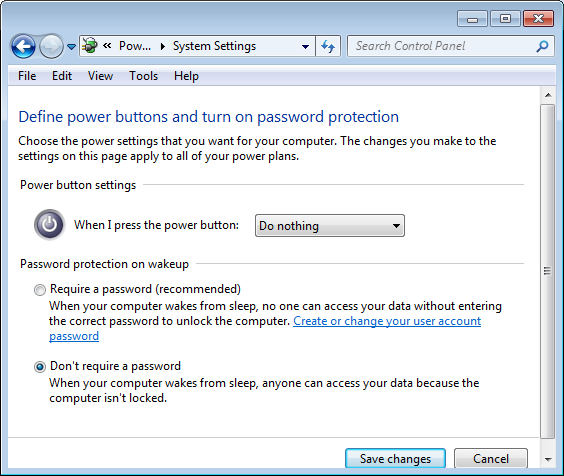Open the Do nothing power button dropdown
Image resolution: width=564 pixels, height=476 pixels.
[x=330, y=226]
